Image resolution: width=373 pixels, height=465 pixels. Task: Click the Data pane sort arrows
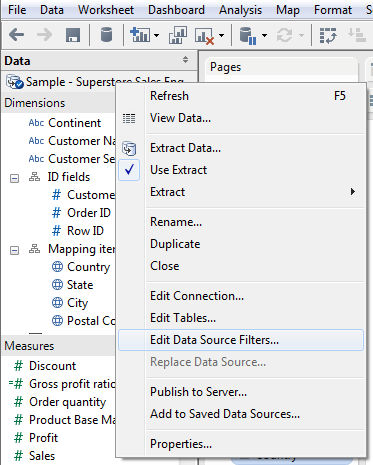(185, 60)
